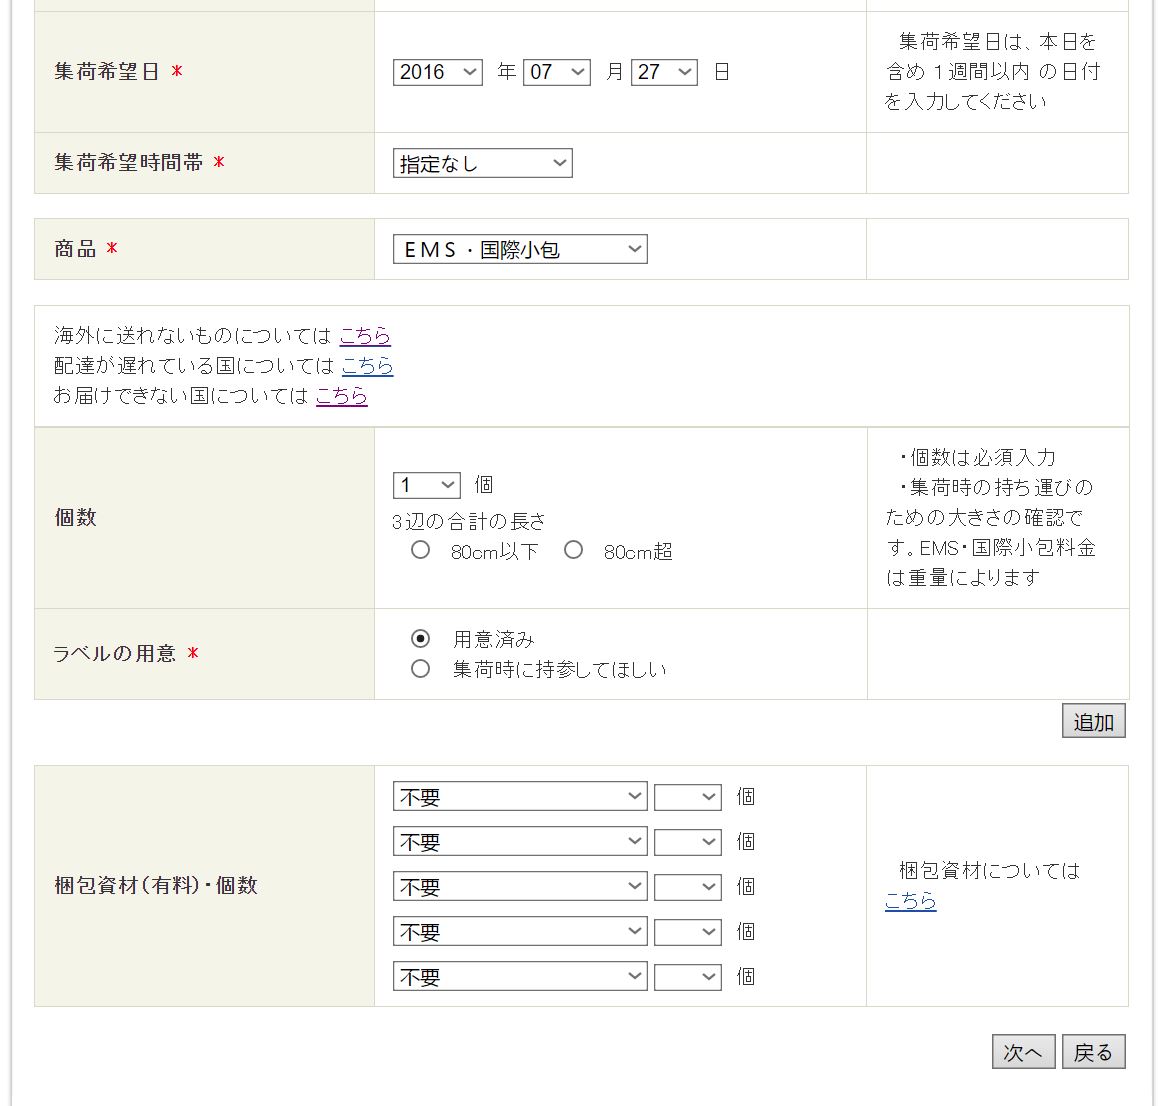Screen dimensions: 1161x1106
Task: Open the 商品 dropdown showing EMS・国際小包
Action: [520, 250]
